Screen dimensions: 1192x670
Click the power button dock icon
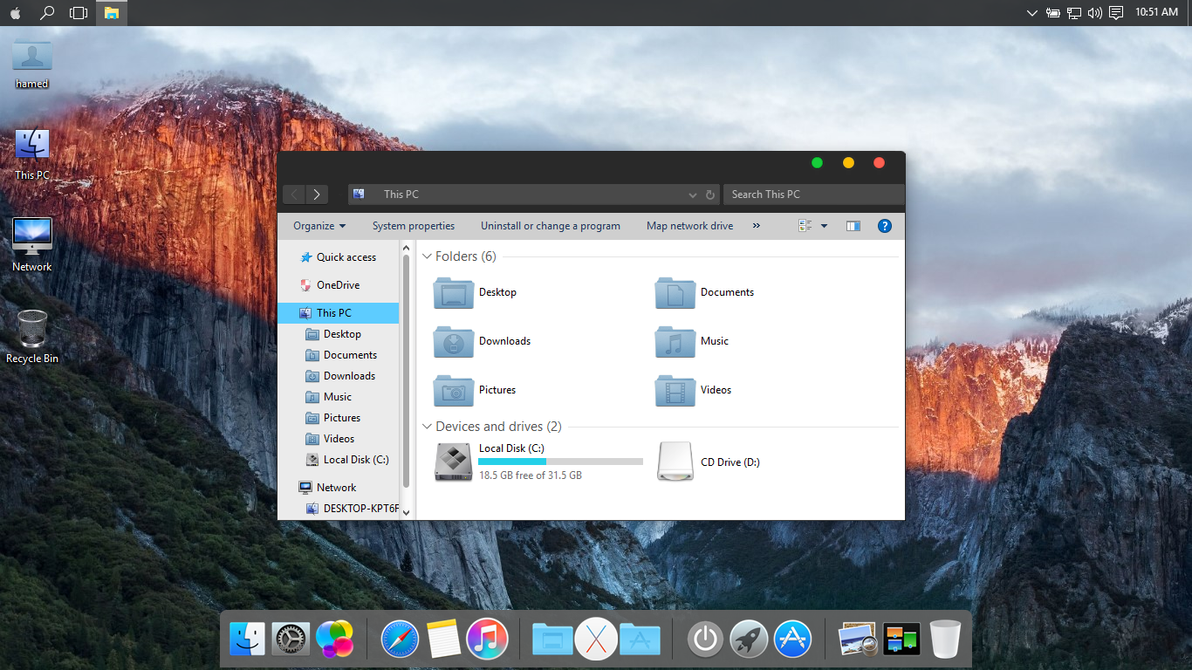click(705, 639)
